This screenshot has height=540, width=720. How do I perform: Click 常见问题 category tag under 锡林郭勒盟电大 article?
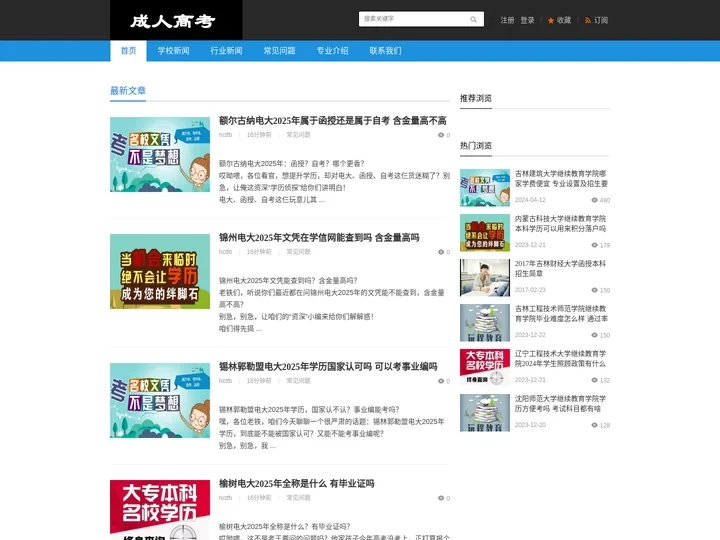(298, 381)
